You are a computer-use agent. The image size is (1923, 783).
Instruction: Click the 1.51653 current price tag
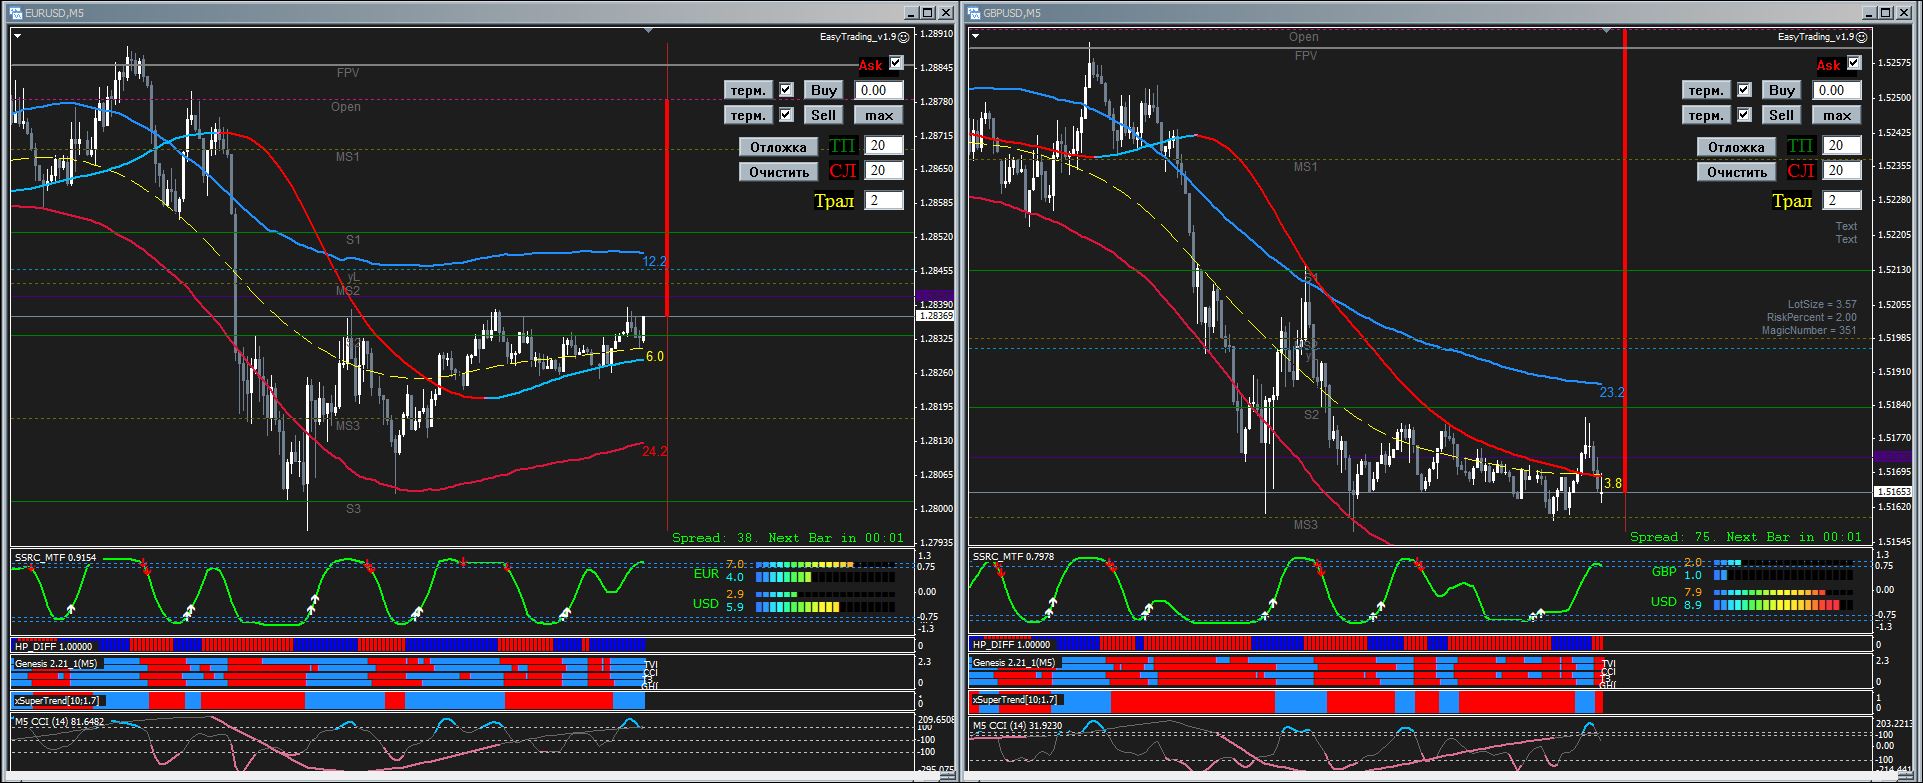coord(1894,492)
